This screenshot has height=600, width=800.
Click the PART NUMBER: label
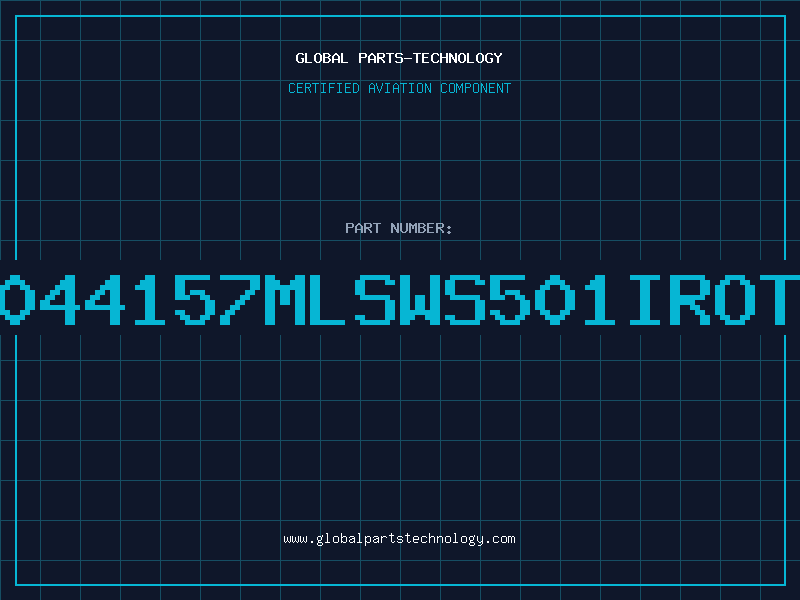pyautogui.click(x=399, y=228)
